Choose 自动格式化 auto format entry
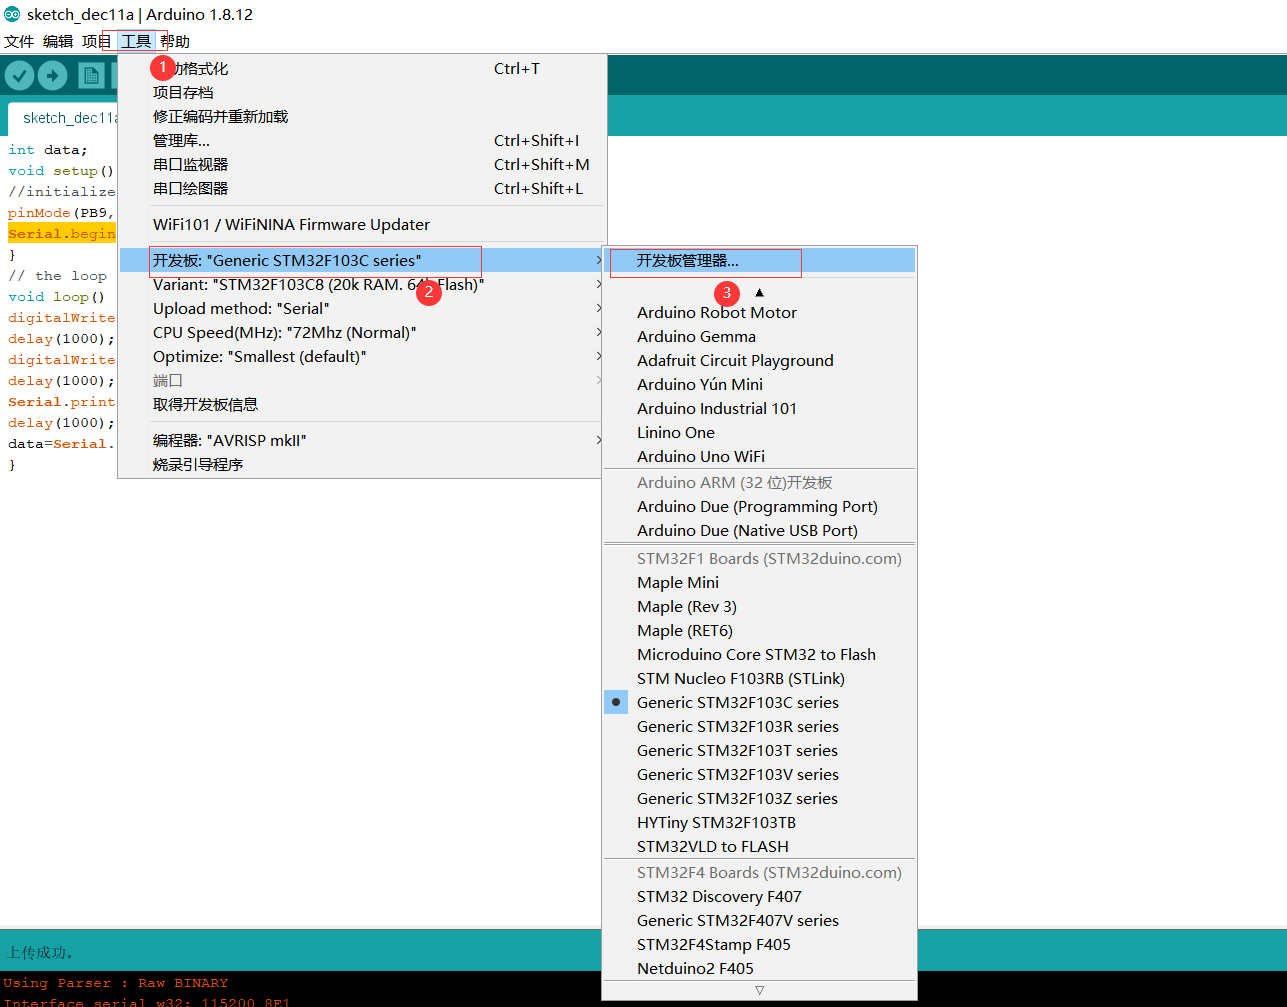 [362, 68]
